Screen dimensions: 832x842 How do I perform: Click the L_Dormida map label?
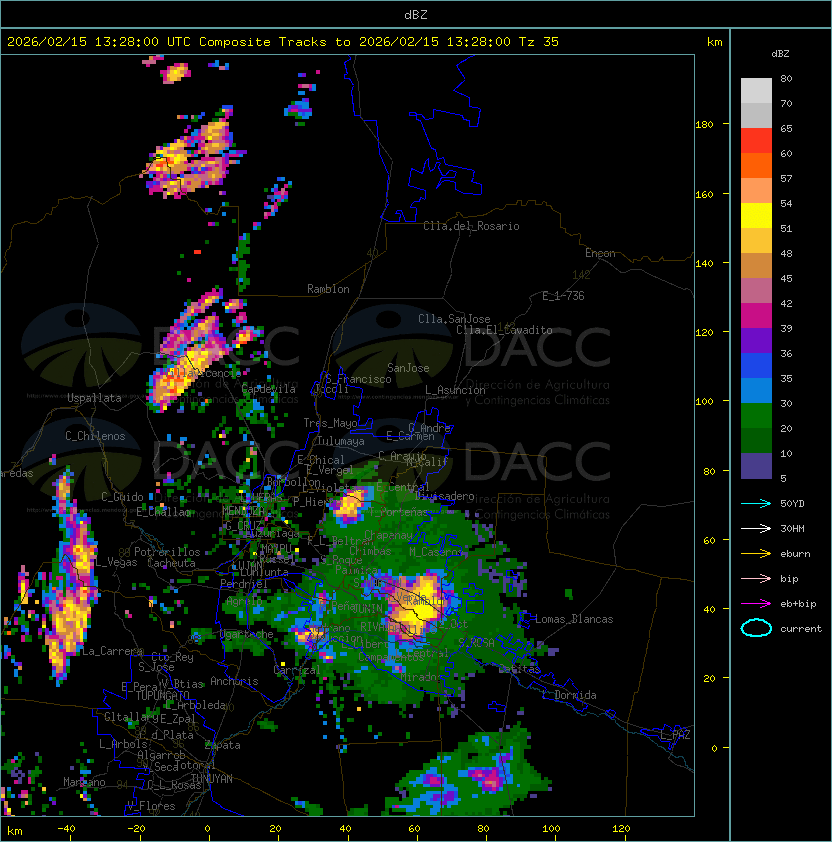click(569, 695)
